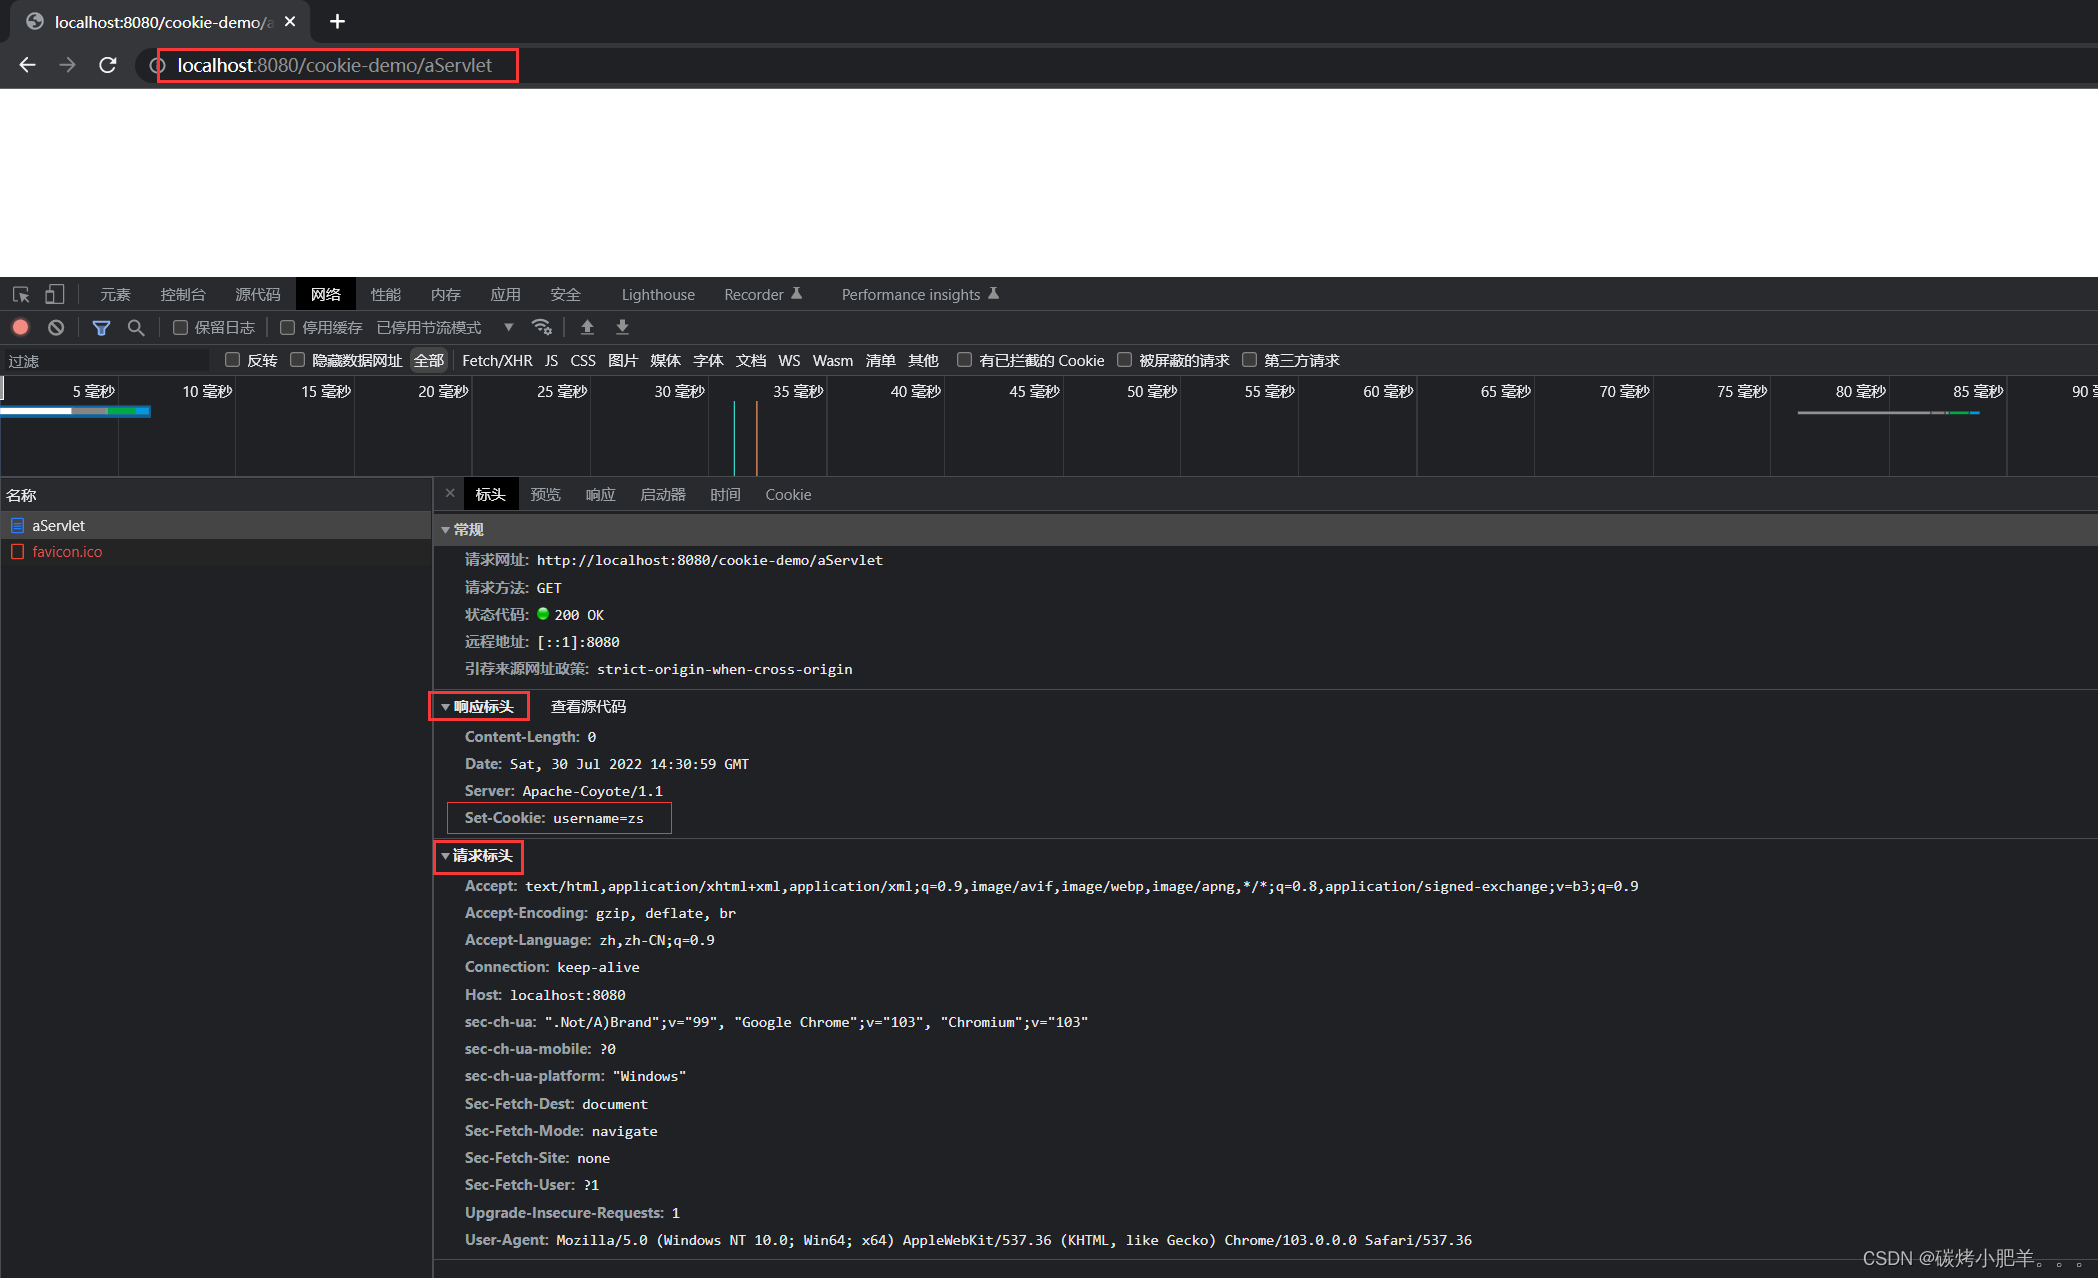
Task: Filter by Fetch/XHR type
Action: pyautogui.click(x=497, y=360)
